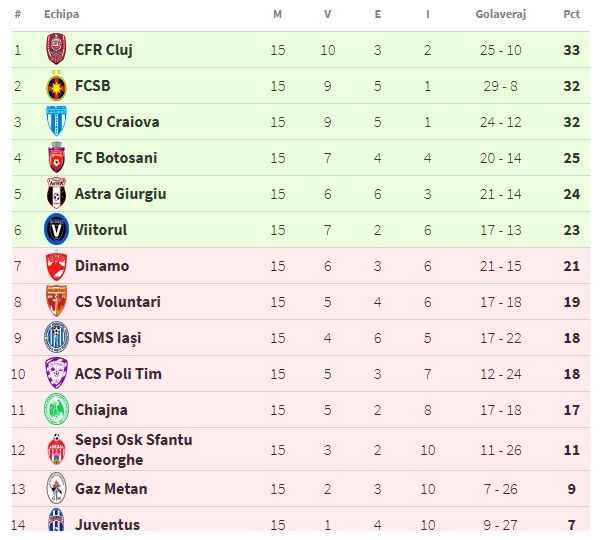The height and width of the screenshot is (540, 603).
Task: Open the Sepsi Osk Sfantu Gheorghe link
Action: click(133, 450)
